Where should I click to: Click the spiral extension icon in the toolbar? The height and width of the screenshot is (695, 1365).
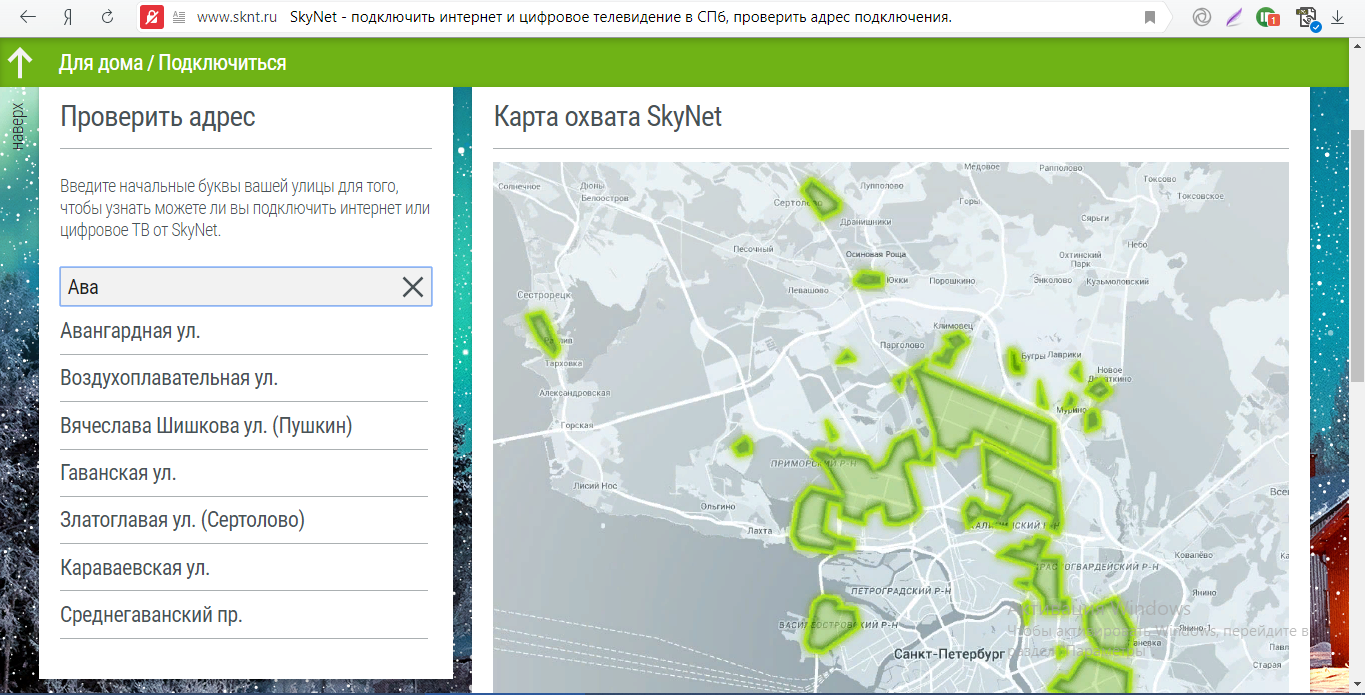point(1203,17)
